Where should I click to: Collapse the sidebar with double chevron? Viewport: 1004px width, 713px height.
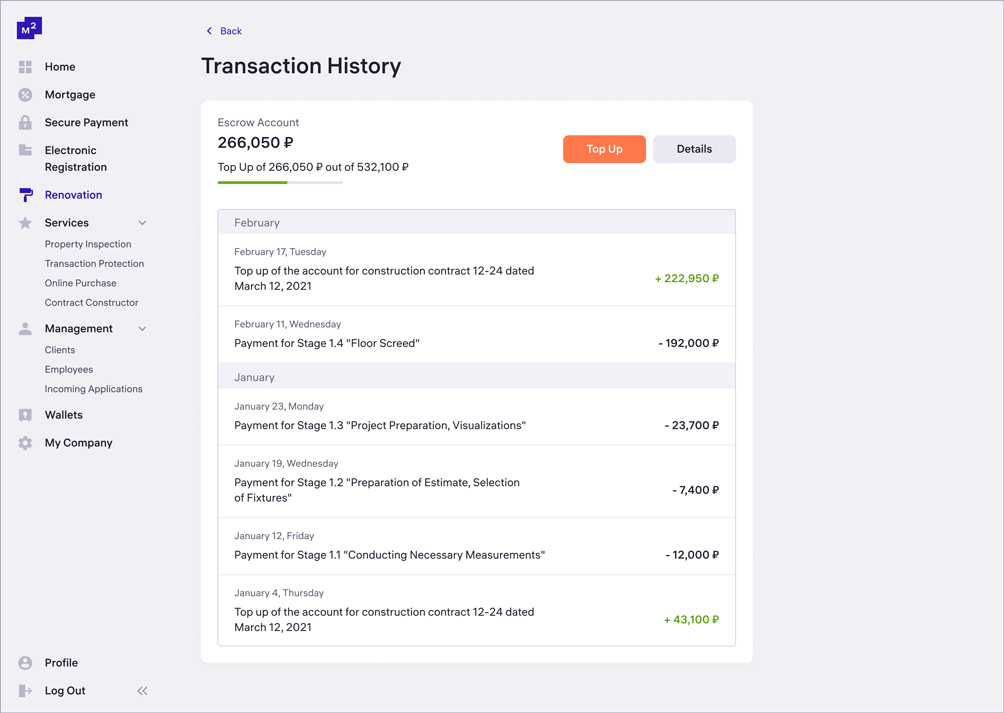point(142,691)
